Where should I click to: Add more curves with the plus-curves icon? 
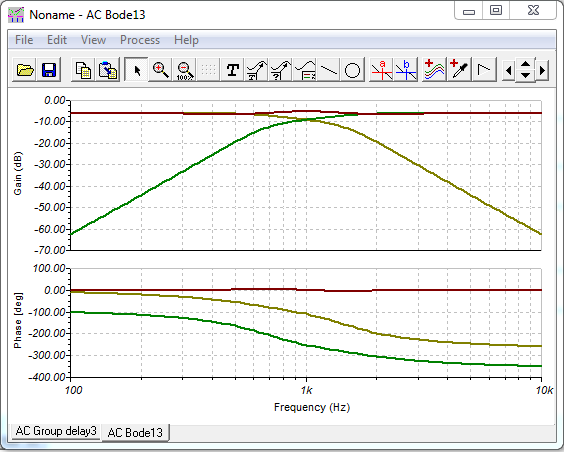click(x=434, y=69)
